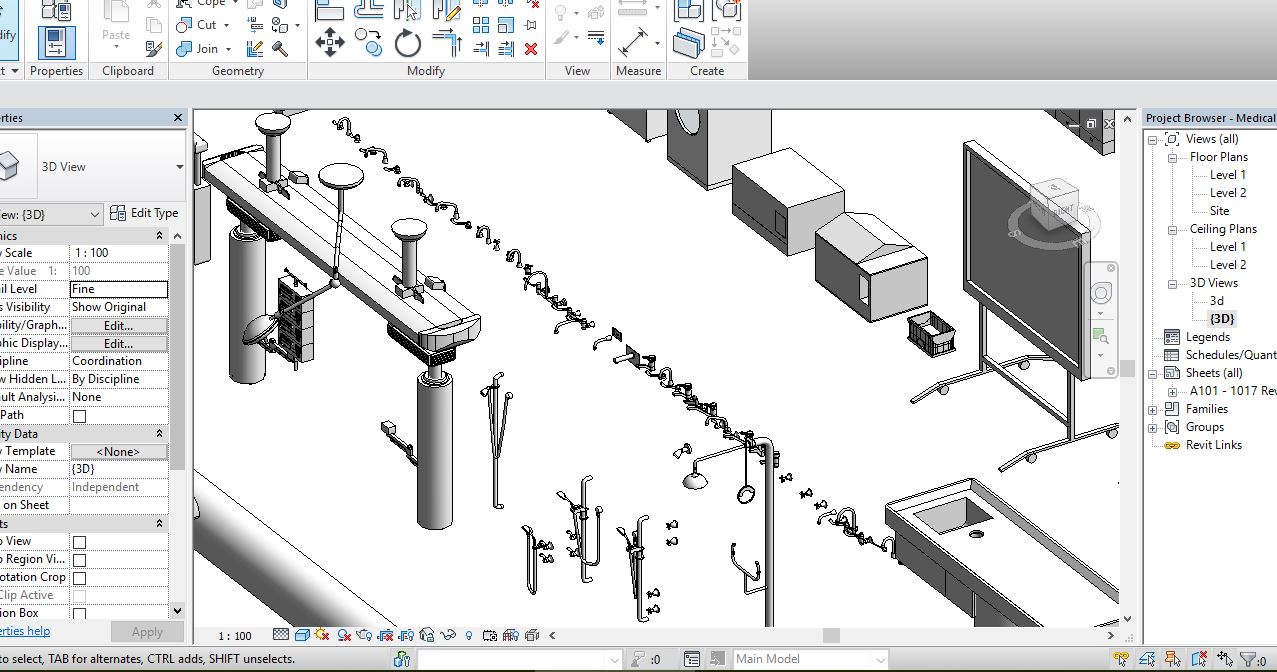This screenshot has width=1277, height=672.
Task: Click the red Delete X icon
Action: coord(531,48)
